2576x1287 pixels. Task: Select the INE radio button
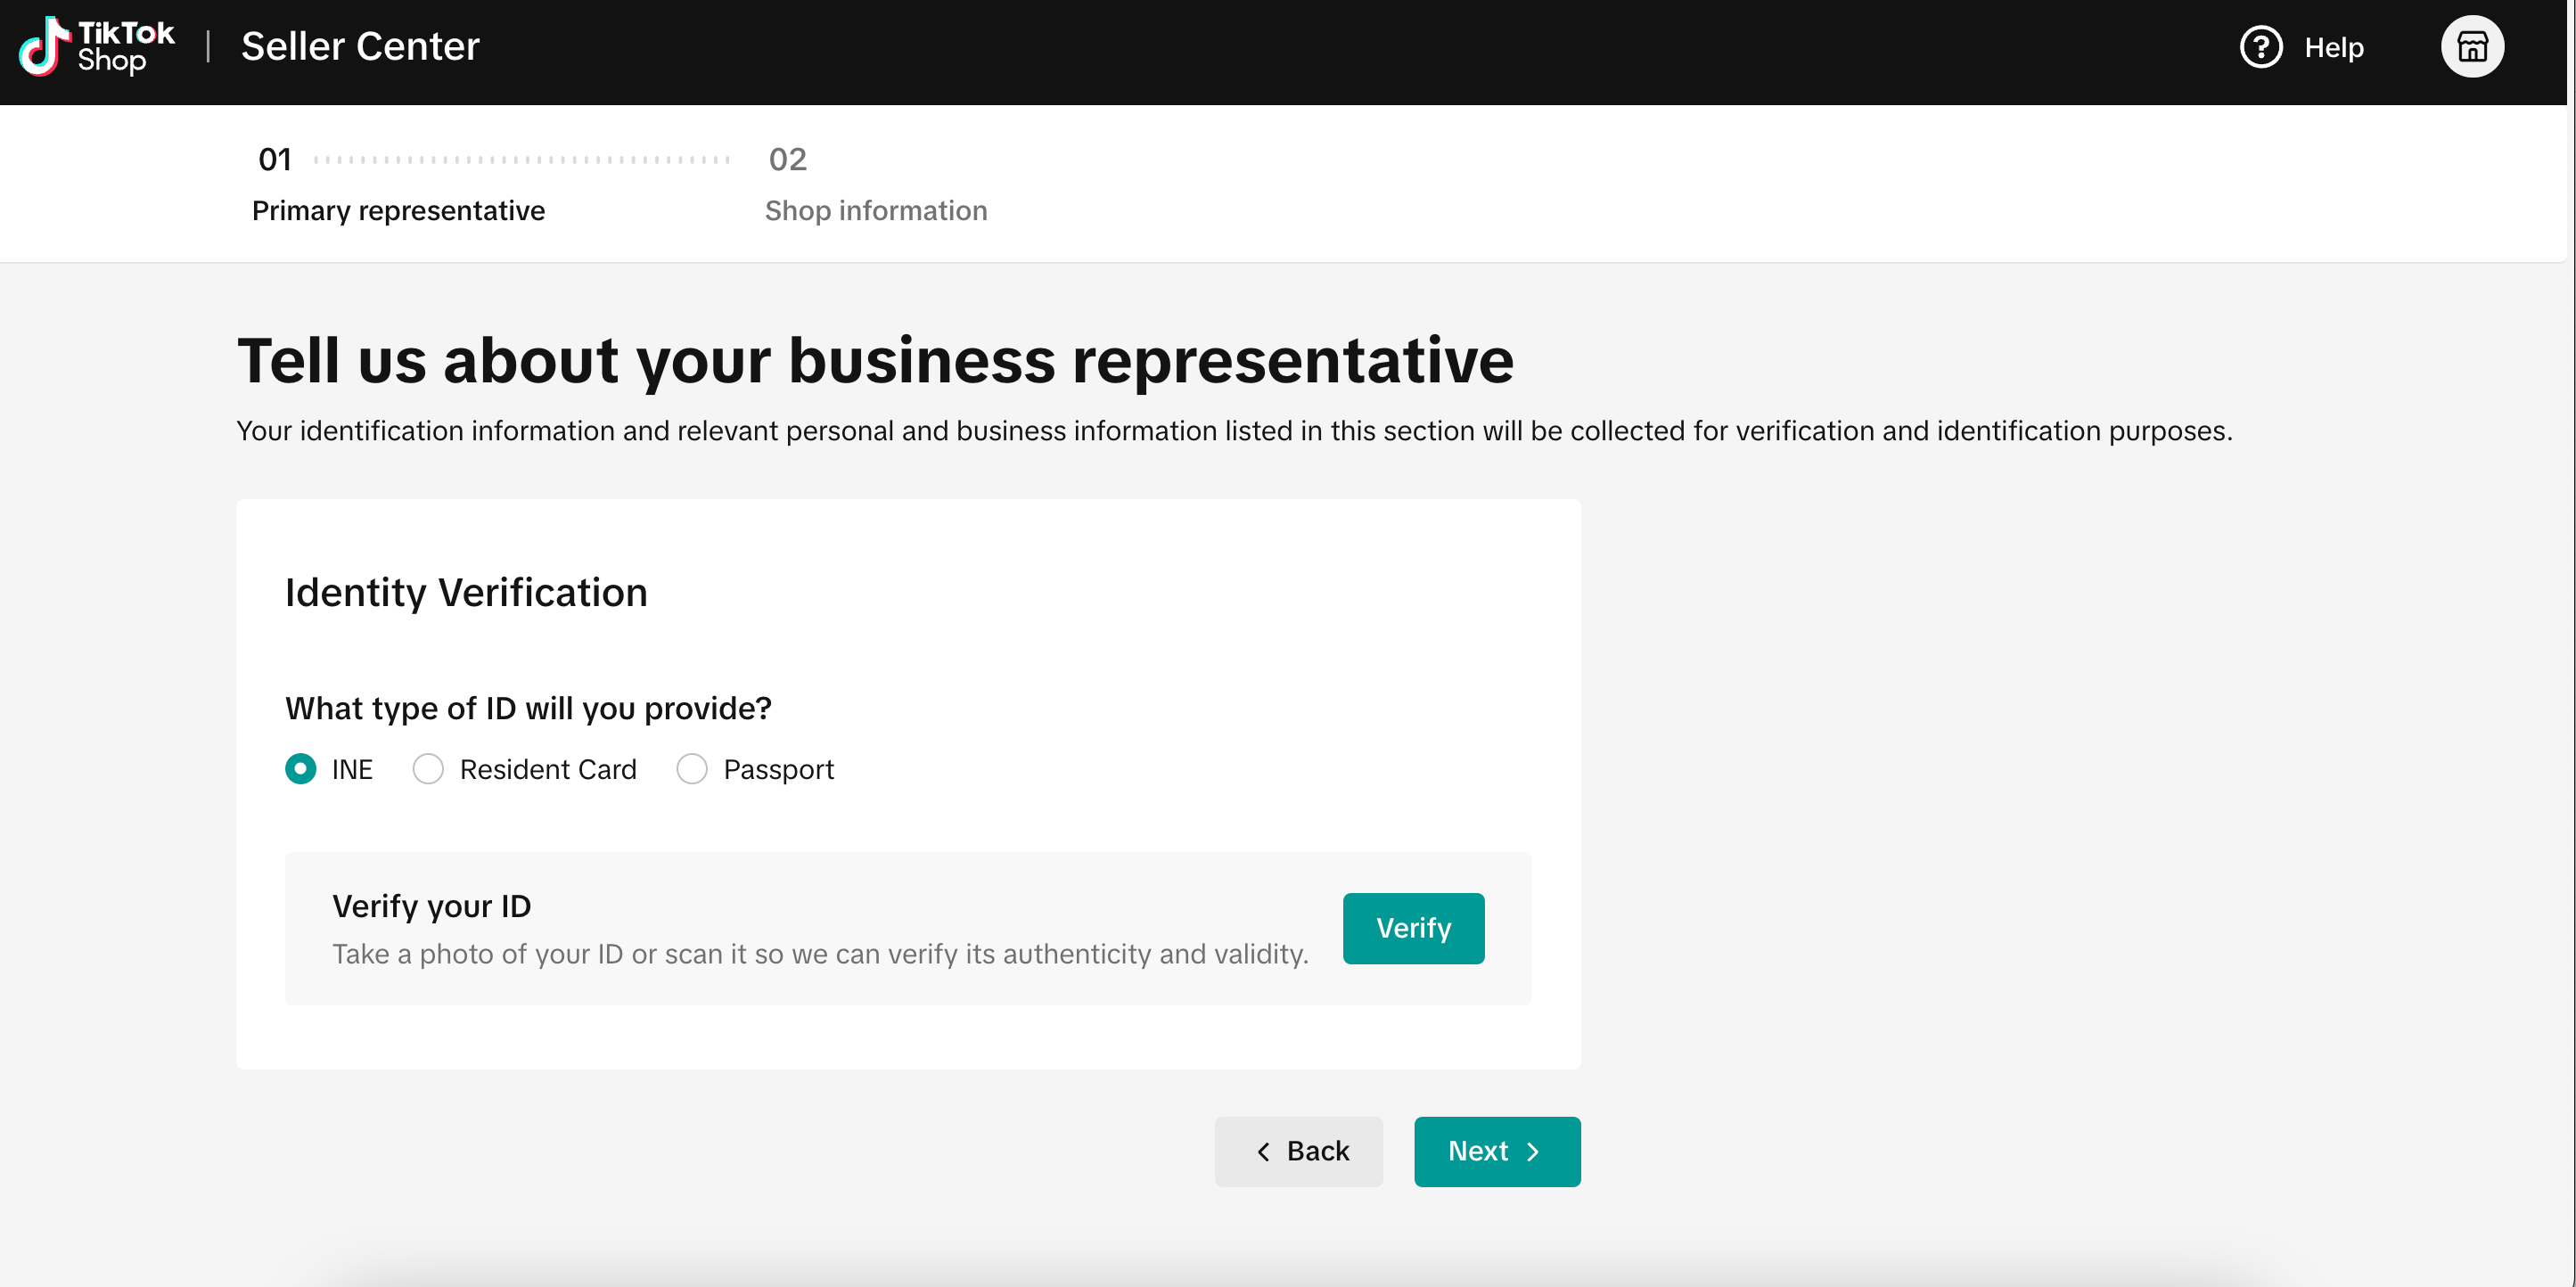[300, 769]
